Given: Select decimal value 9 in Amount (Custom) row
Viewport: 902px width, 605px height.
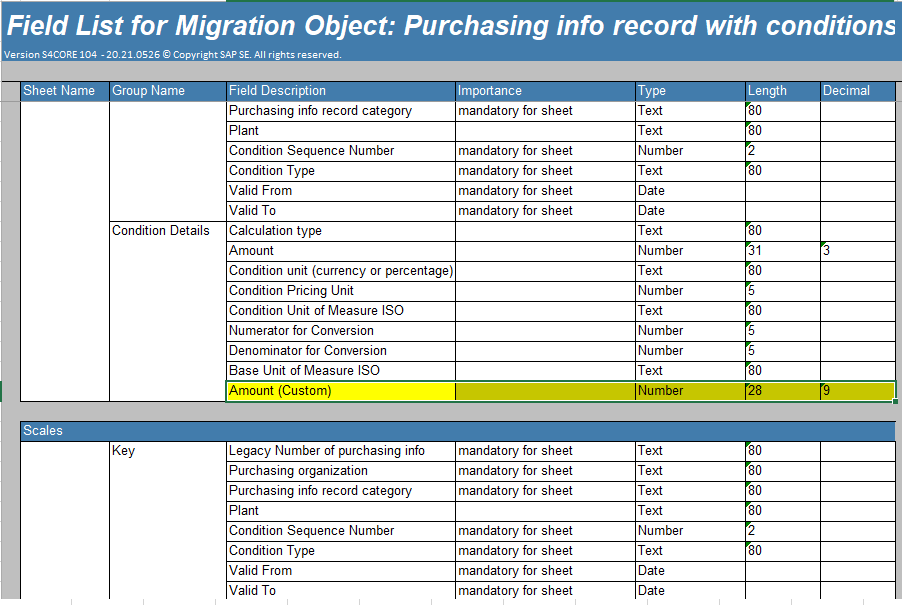Looking at the screenshot, I should pyautogui.click(x=858, y=391).
